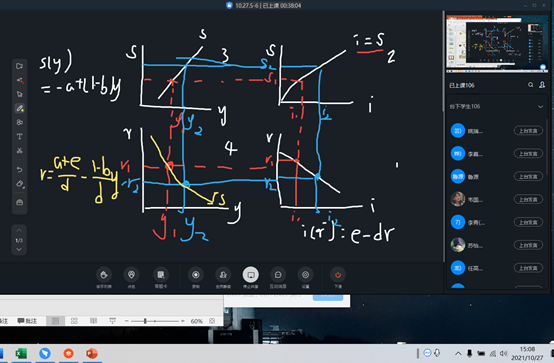Invite first student on stage
This screenshot has height=363, width=554.
pyautogui.click(x=528, y=131)
